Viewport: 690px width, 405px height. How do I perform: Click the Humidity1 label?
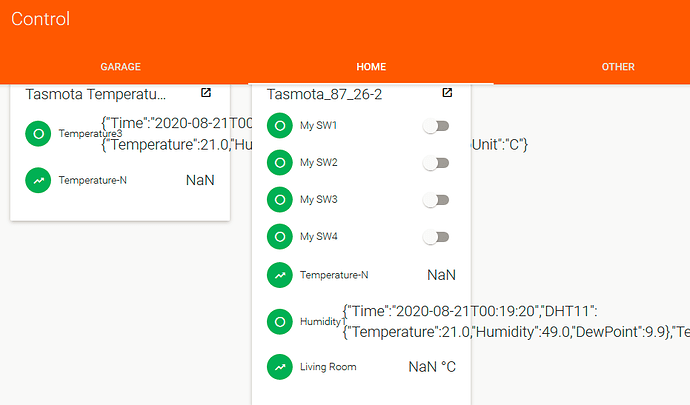tap(323, 321)
